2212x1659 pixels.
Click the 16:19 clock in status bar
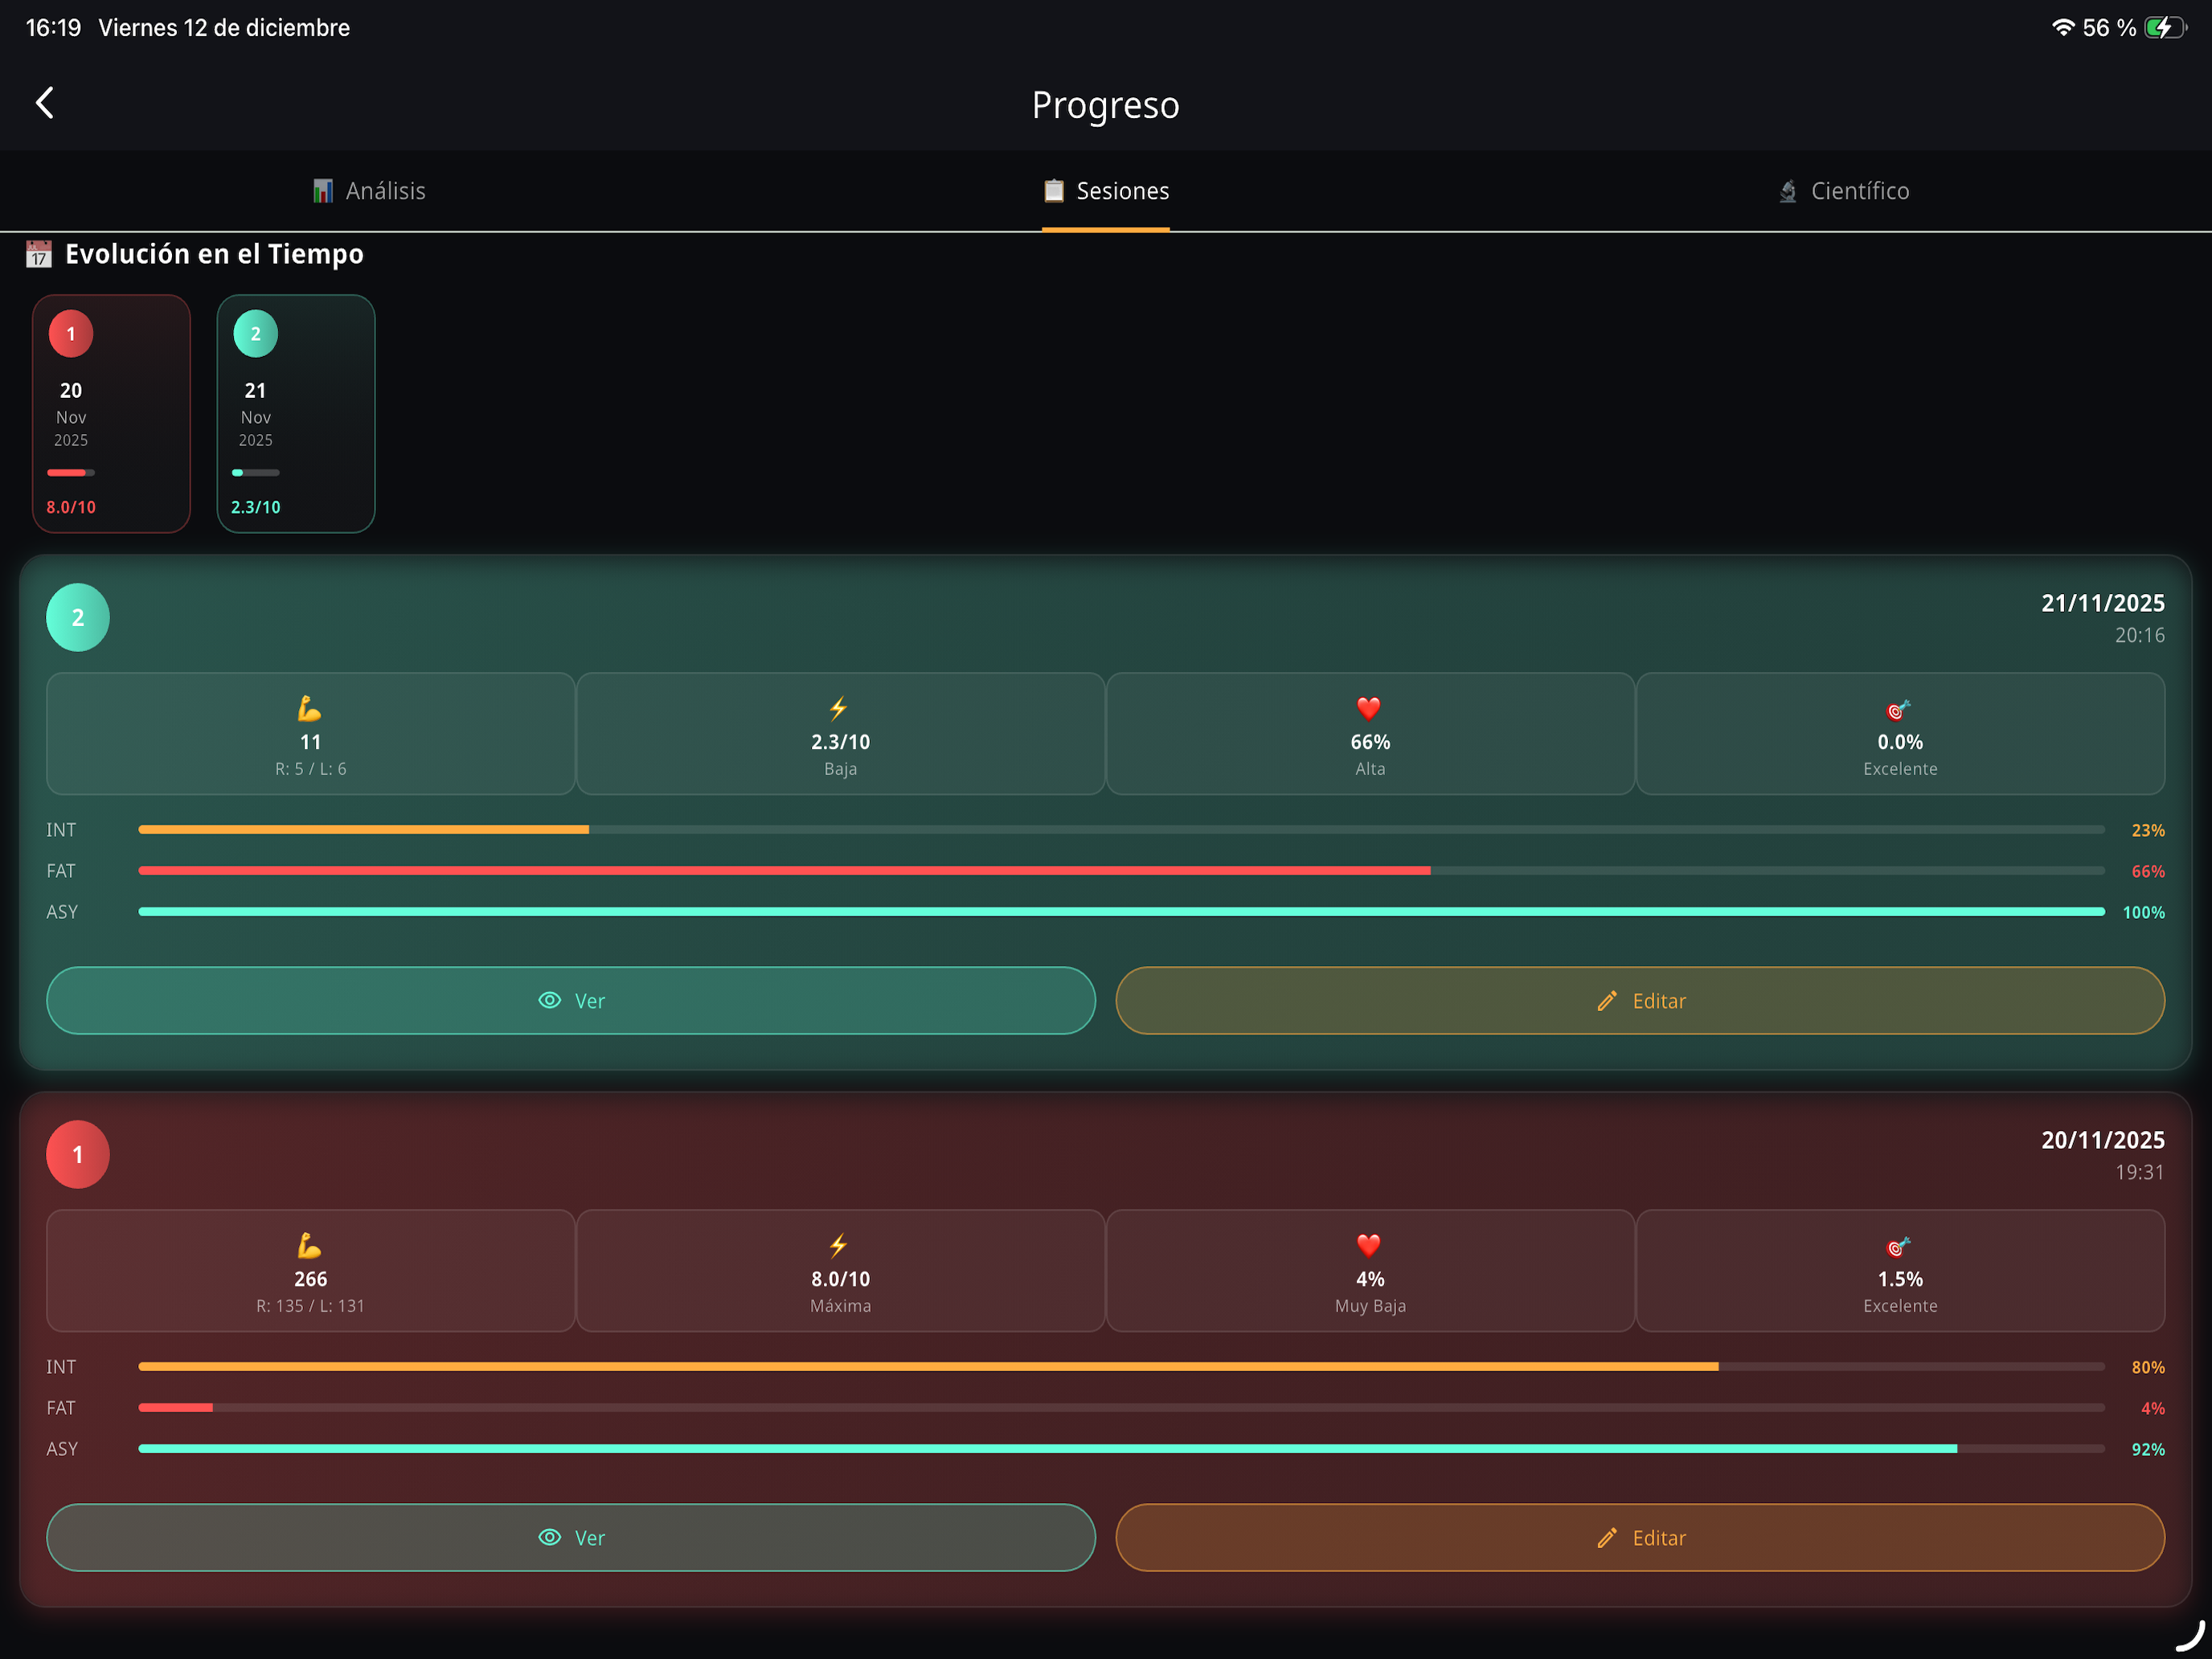(53, 28)
